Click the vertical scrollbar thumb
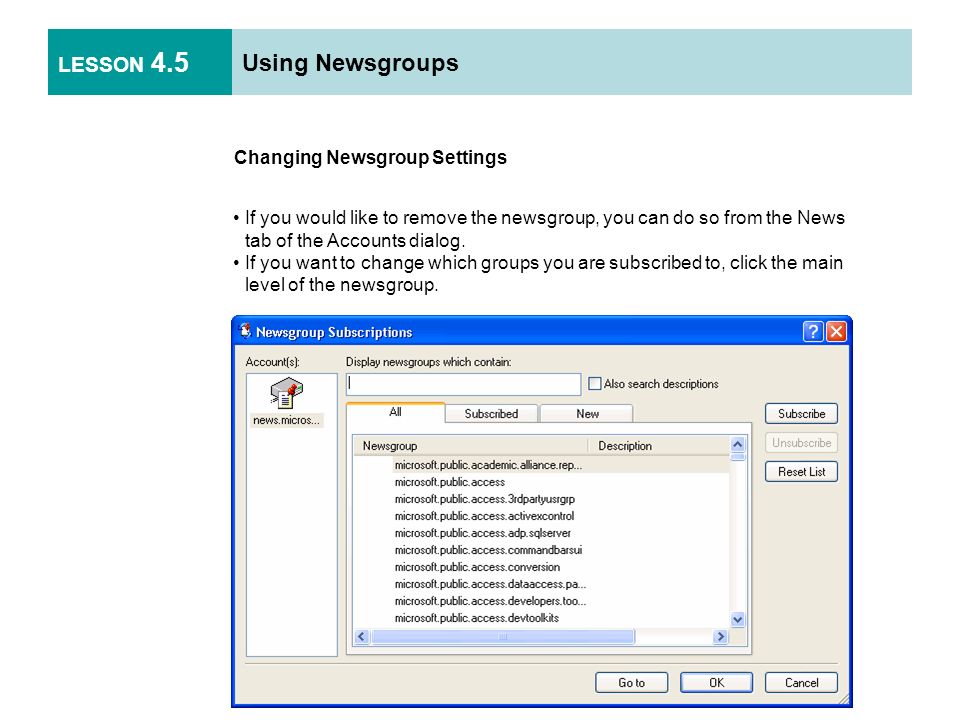960x720 pixels. point(738,457)
